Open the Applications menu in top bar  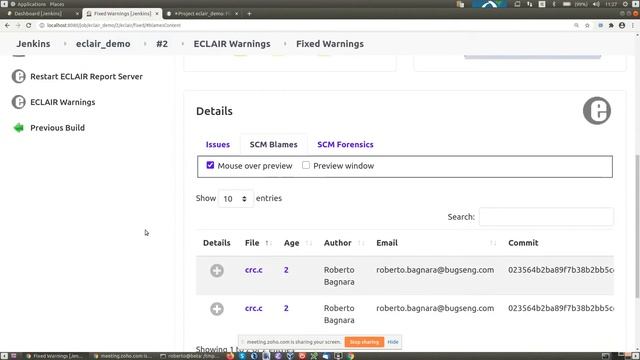[31, 4]
